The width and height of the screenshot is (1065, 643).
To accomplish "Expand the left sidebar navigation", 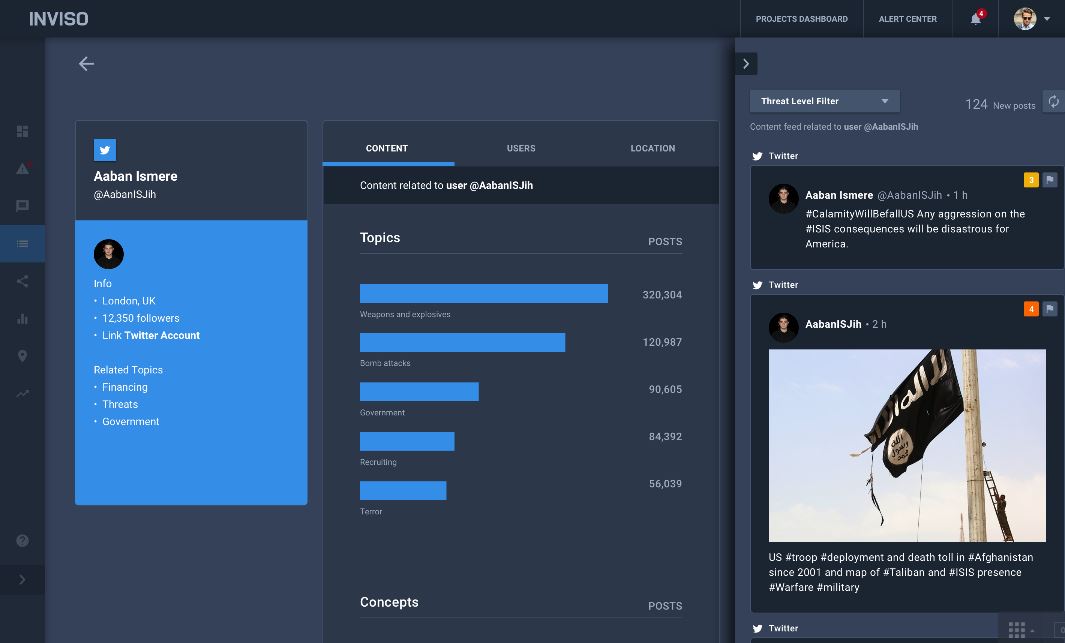I will point(22,580).
